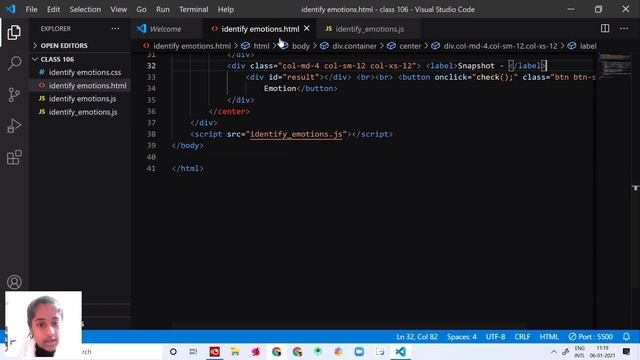Open the Run and Debug view

coord(14,126)
